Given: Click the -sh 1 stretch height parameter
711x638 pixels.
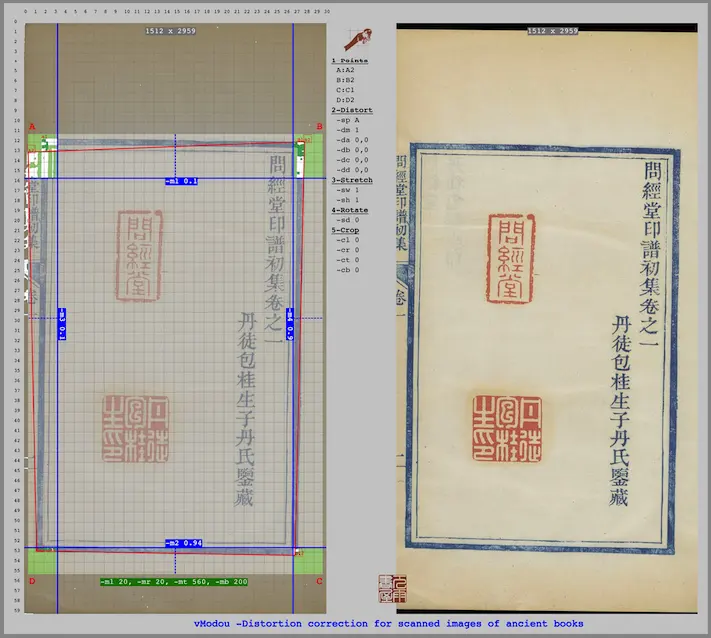Looking at the screenshot, I should point(348,200).
